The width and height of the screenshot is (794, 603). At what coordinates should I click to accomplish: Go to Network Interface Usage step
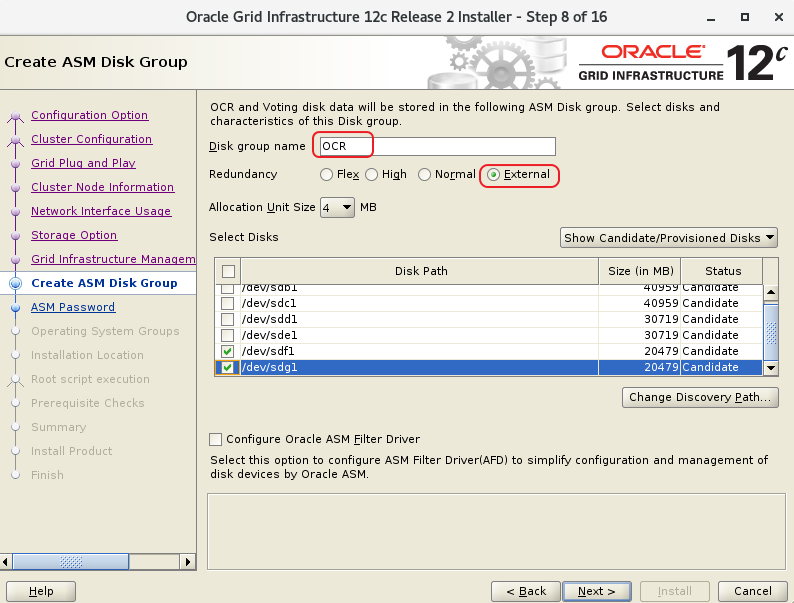(100, 212)
